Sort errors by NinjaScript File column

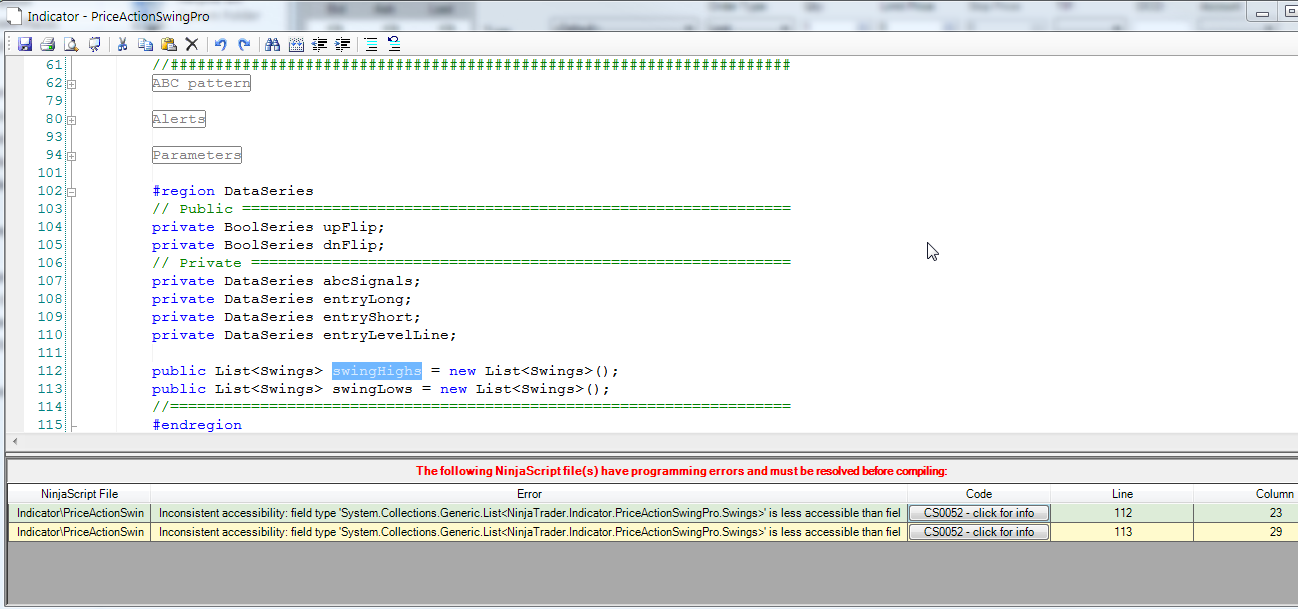pyautogui.click(x=79, y=494)
